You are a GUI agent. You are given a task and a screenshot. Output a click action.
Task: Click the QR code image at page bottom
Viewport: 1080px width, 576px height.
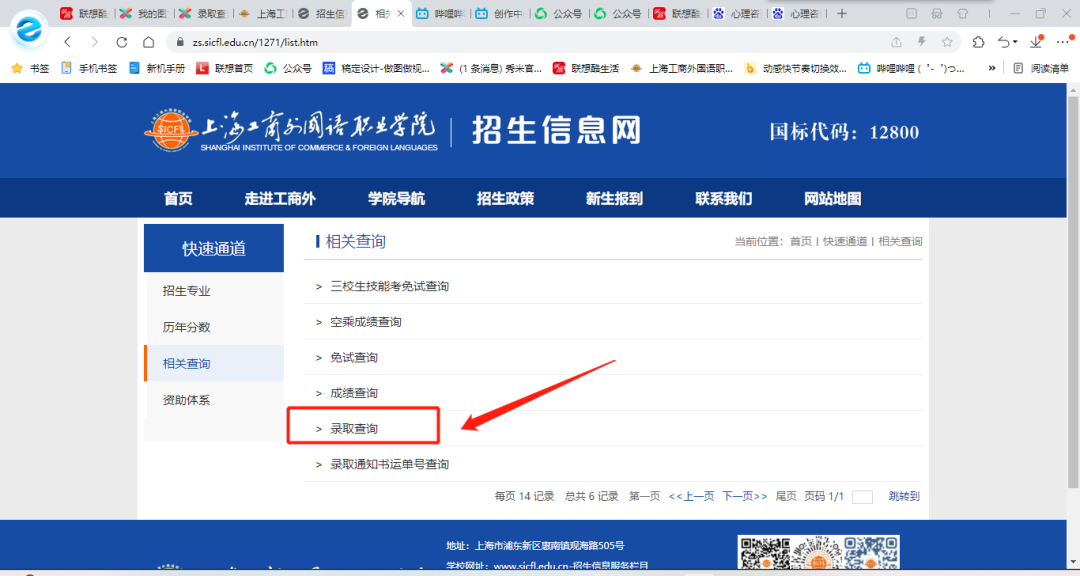tap(818, 553)
